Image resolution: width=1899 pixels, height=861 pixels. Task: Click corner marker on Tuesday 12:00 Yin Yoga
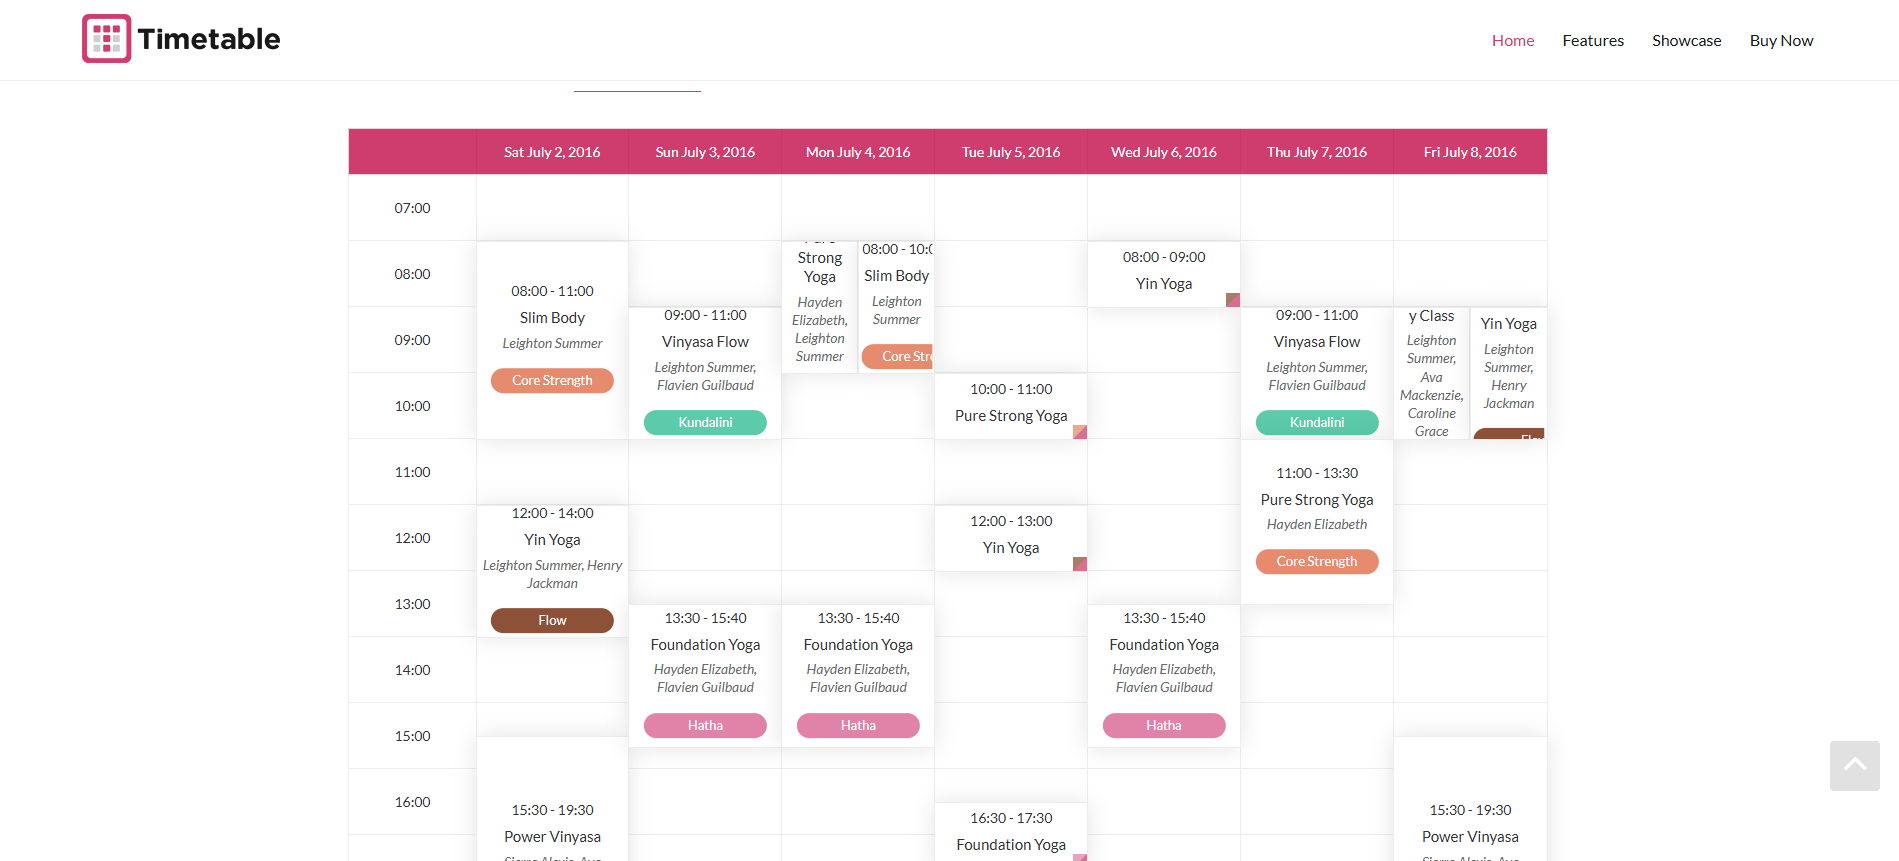point(1079,564)
